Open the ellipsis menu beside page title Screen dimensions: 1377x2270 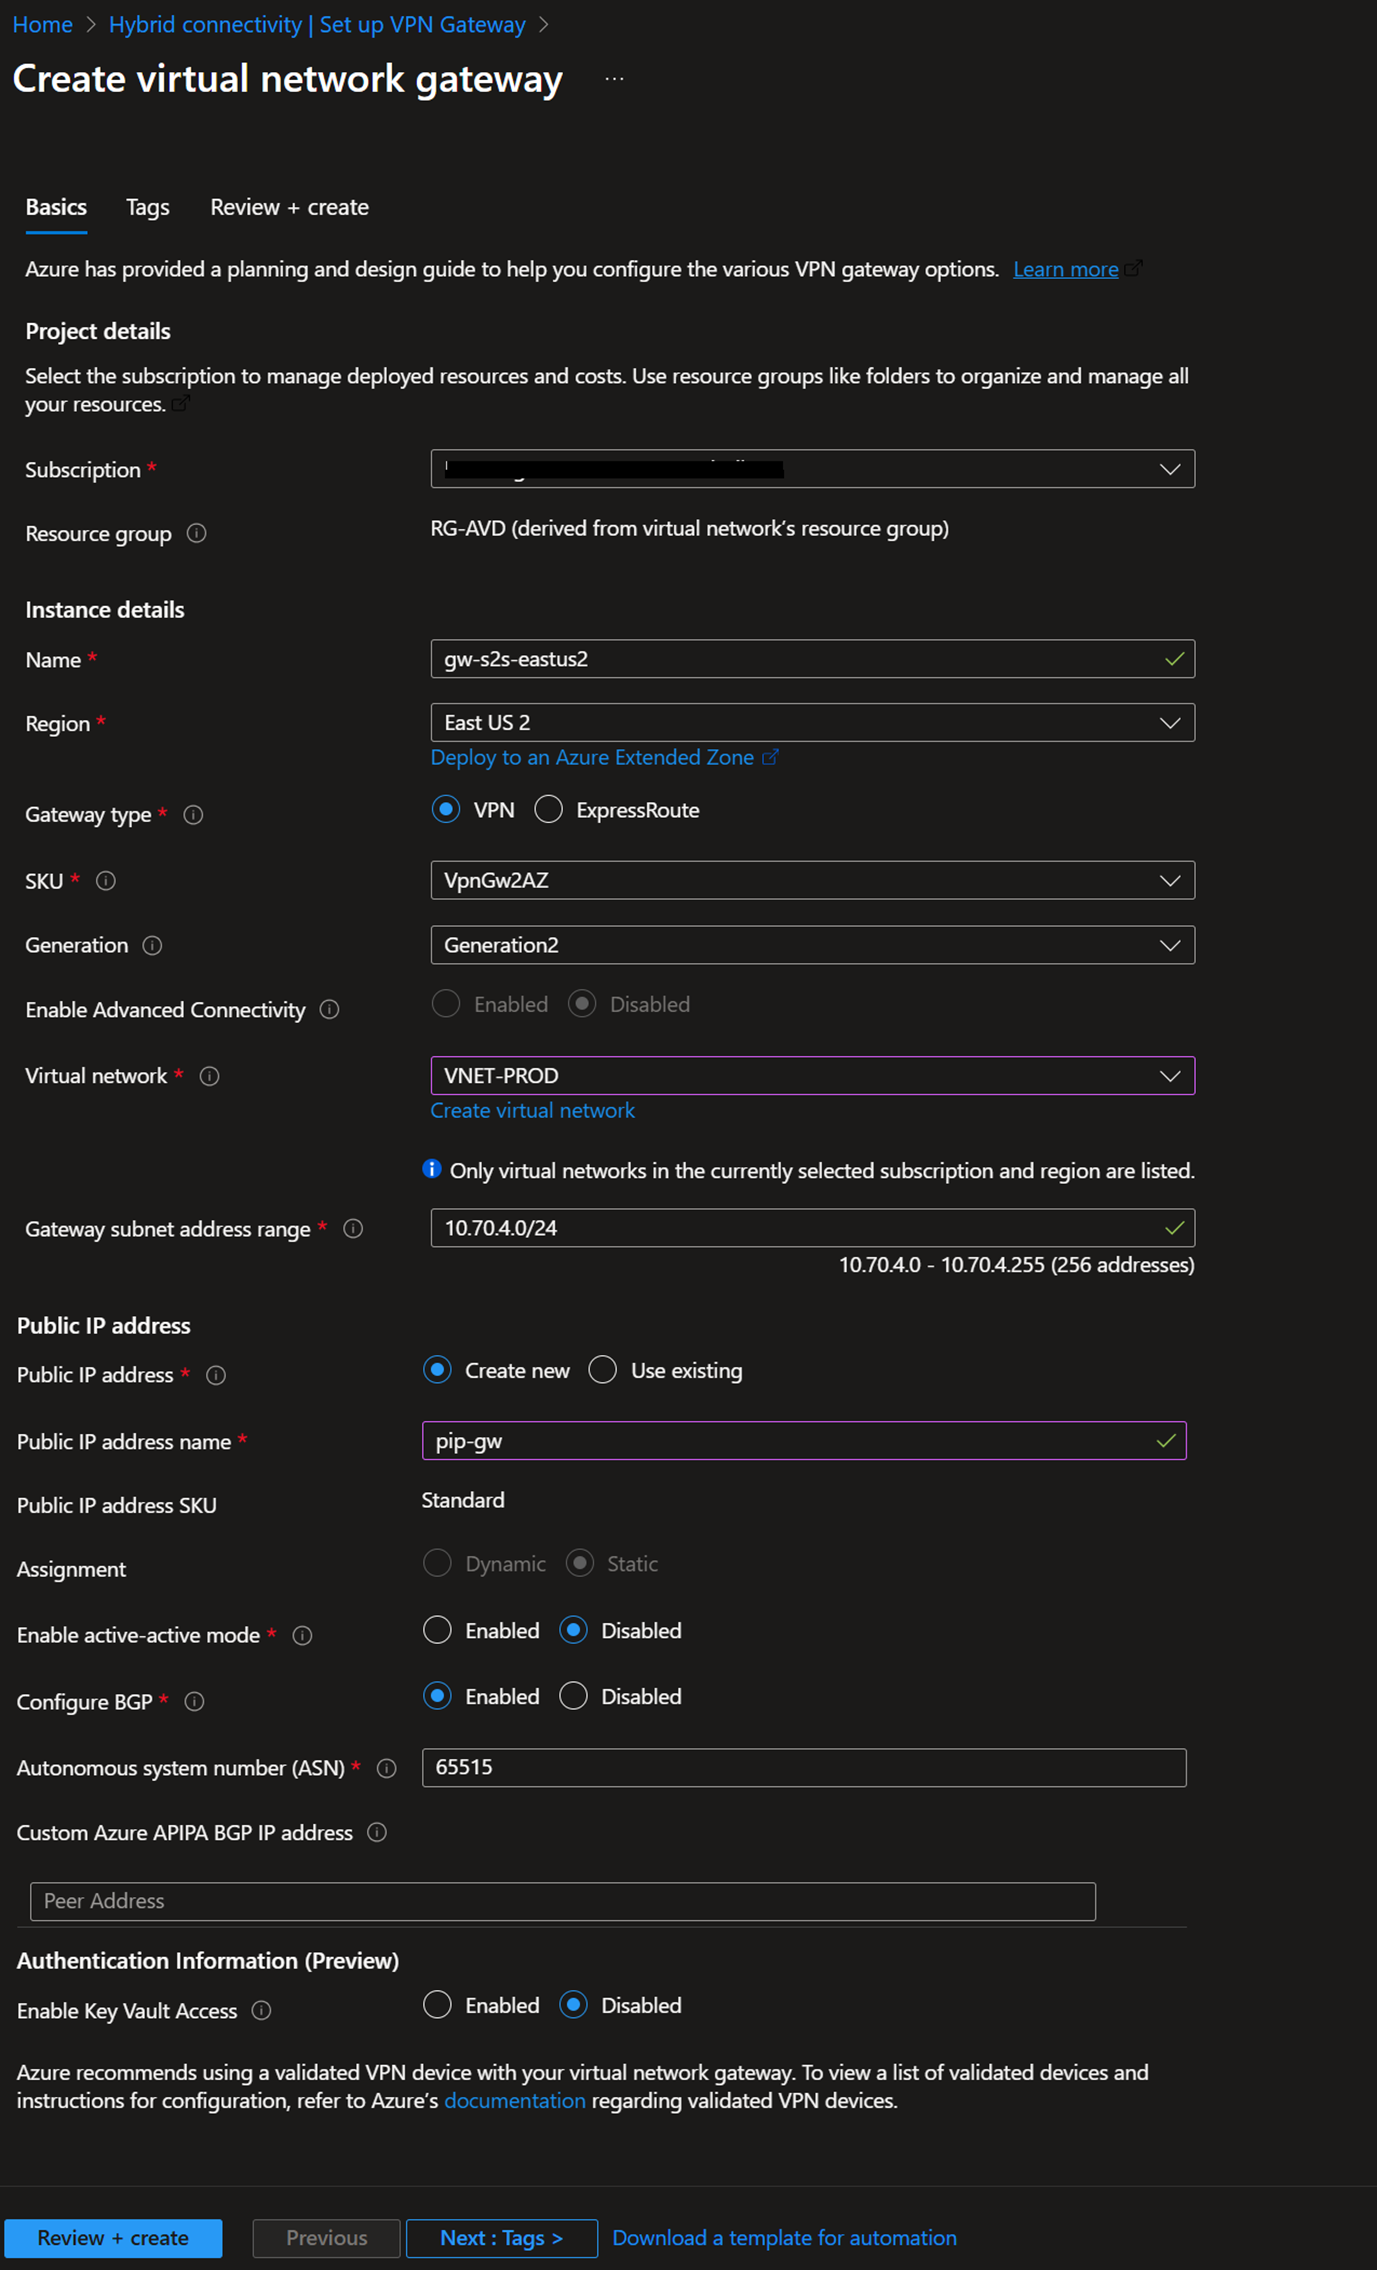click(x=614, y=79)
